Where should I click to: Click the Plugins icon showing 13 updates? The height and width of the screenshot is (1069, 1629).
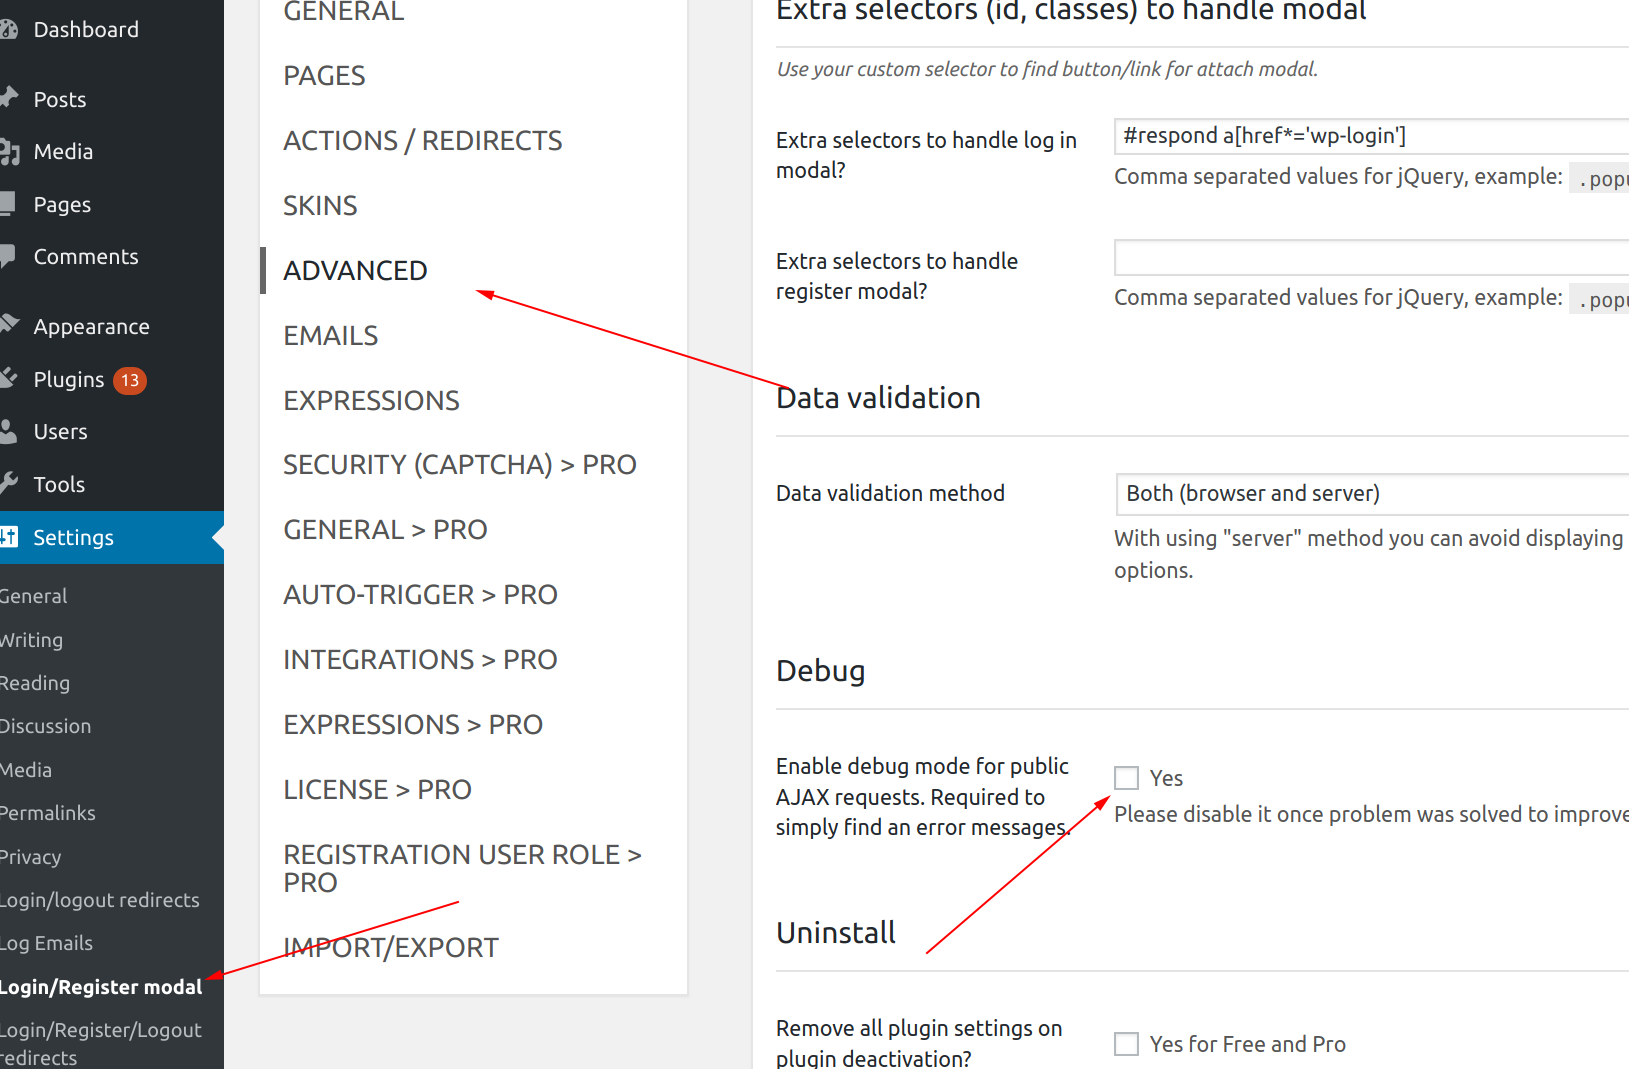(x=10, y=379)
